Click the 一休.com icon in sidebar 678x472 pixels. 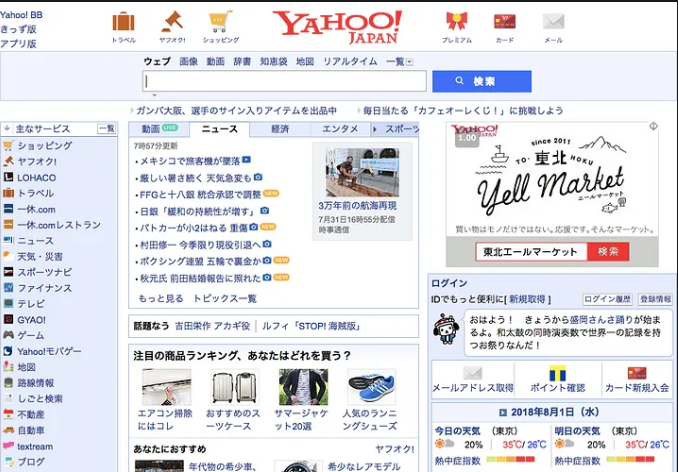(8, 209)
